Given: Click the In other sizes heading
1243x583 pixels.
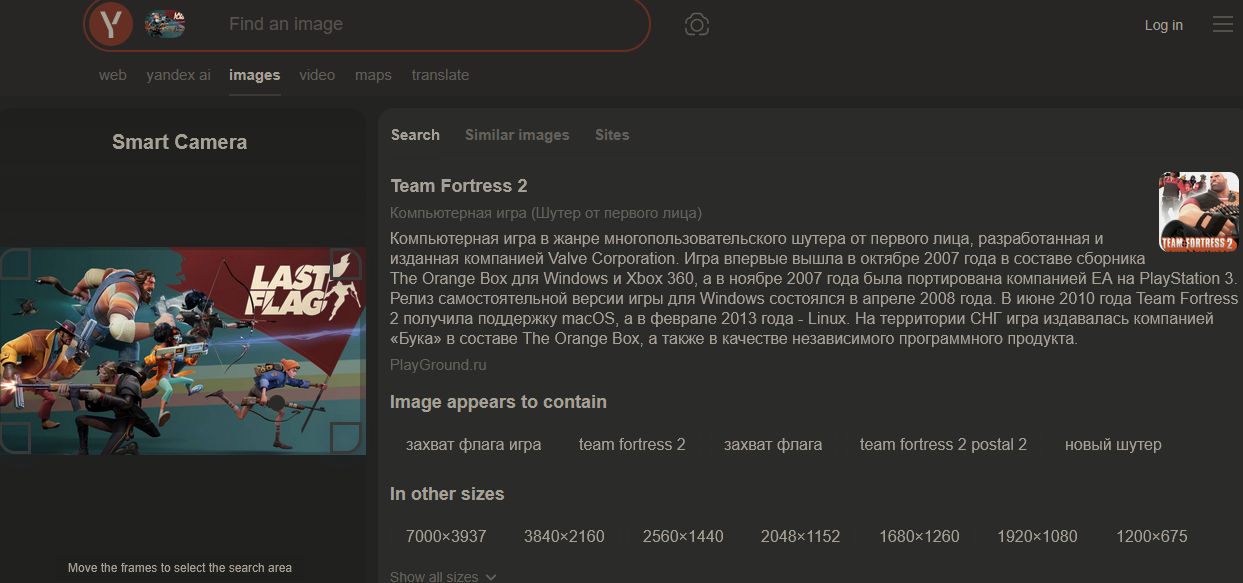Looking at the screenshot, I should [447, 494].
